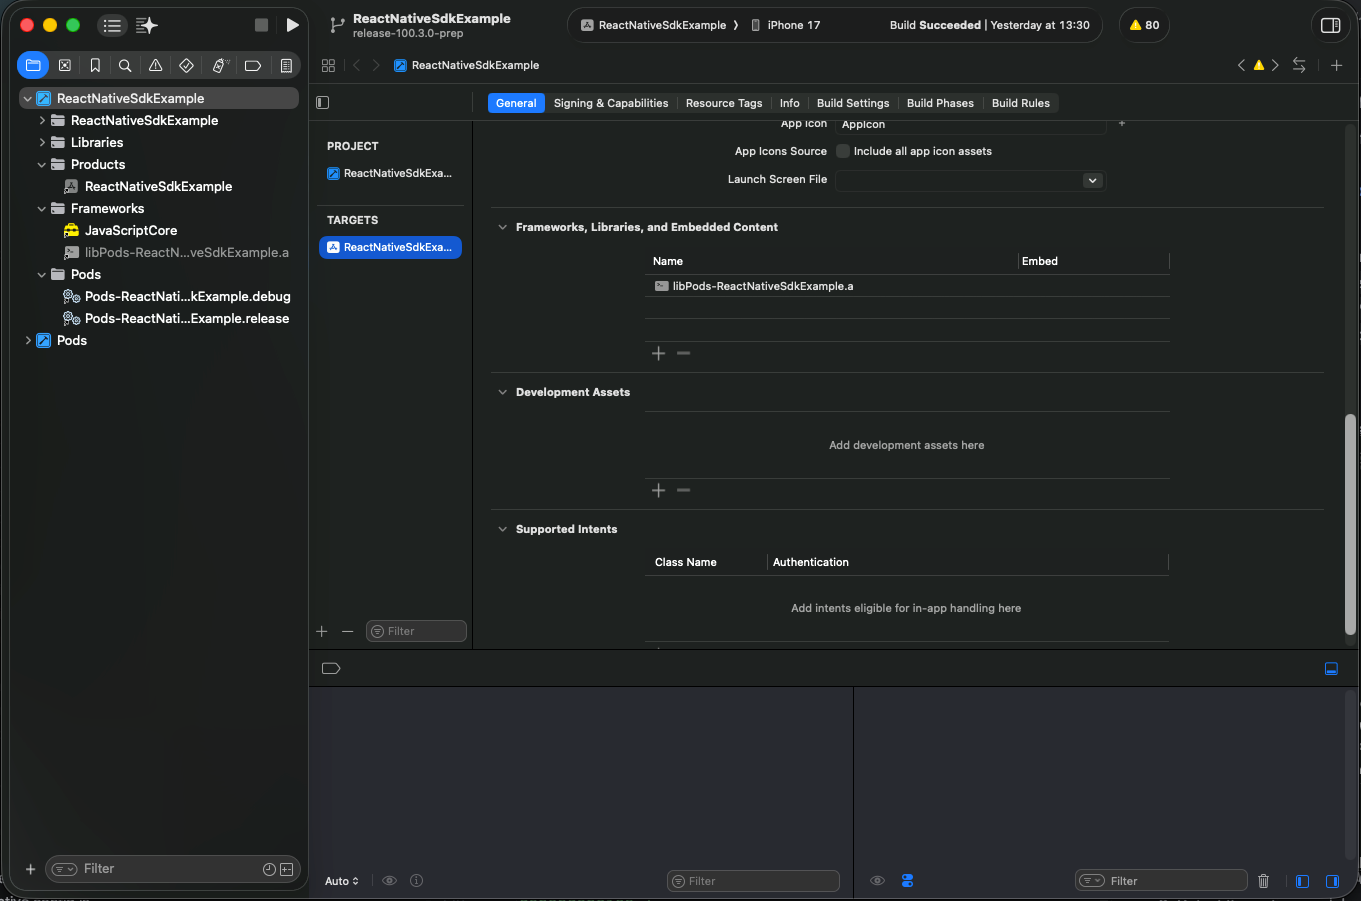Screen dimensions: 1361x901
Task: Open the Launch Screen File dropdown
Action: [1092, 180]
